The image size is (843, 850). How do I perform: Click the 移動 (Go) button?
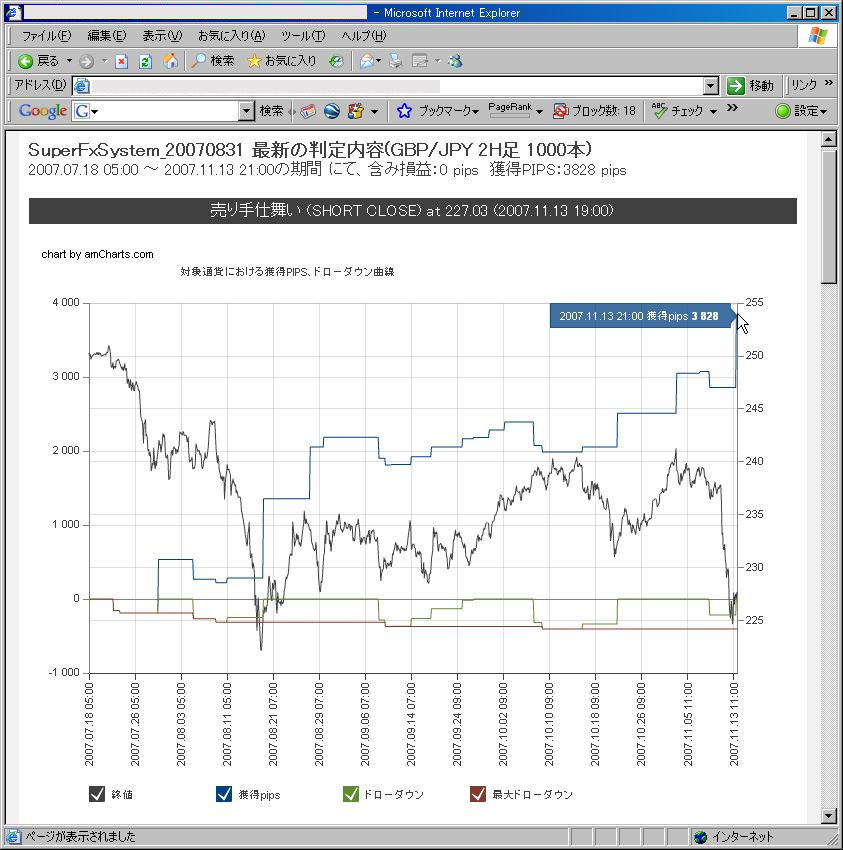(751, 86)
